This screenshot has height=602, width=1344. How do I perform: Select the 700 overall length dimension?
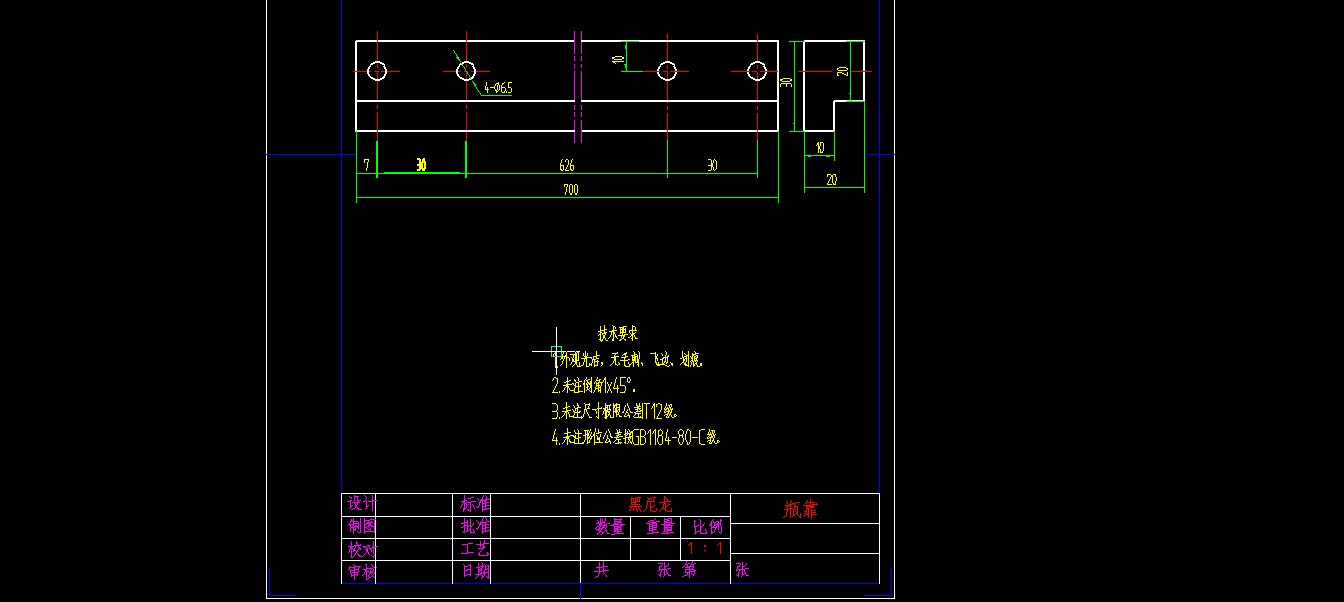pos(571,190)
